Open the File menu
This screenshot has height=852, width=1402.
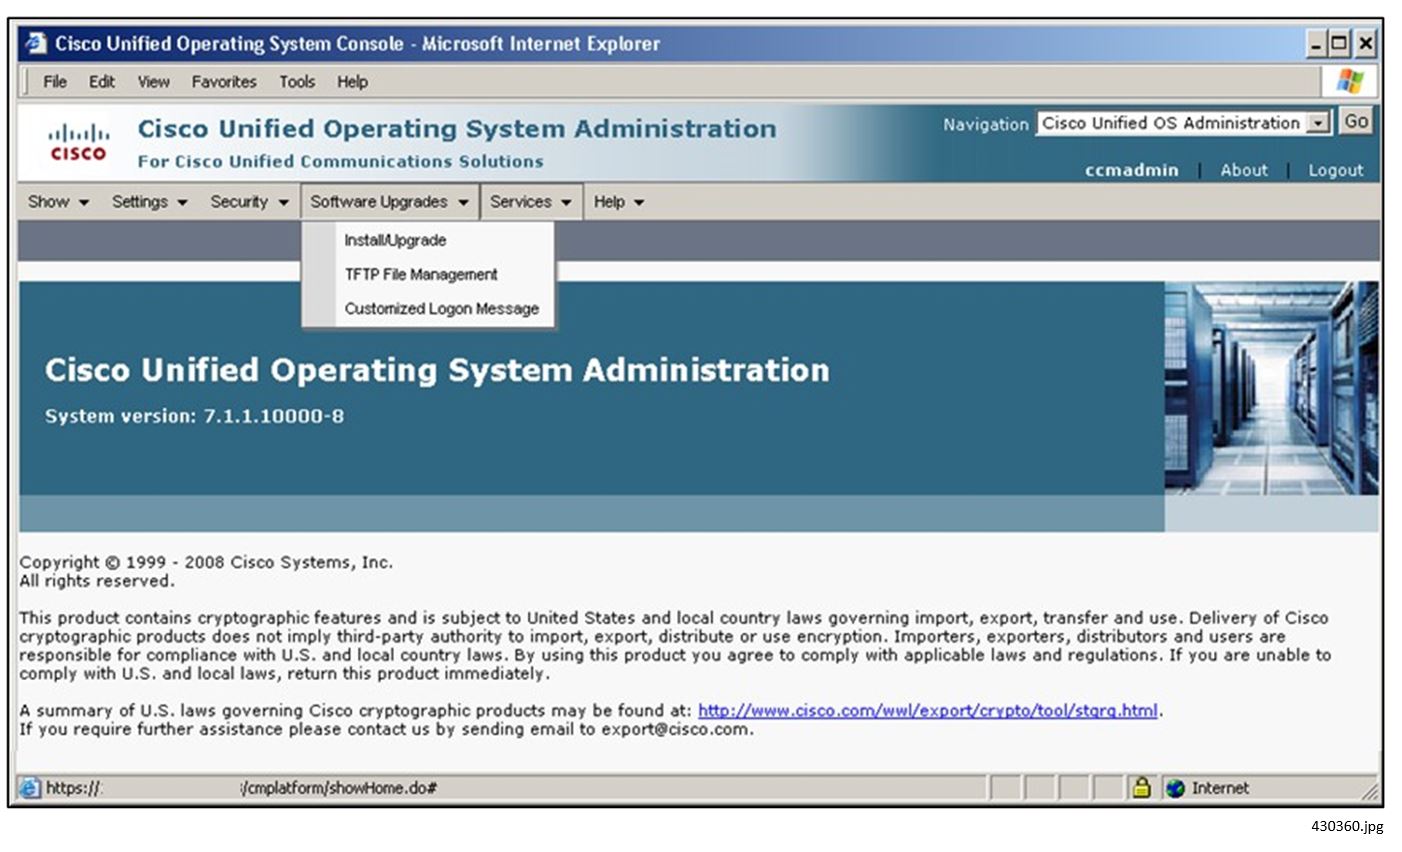click(55, 82)
